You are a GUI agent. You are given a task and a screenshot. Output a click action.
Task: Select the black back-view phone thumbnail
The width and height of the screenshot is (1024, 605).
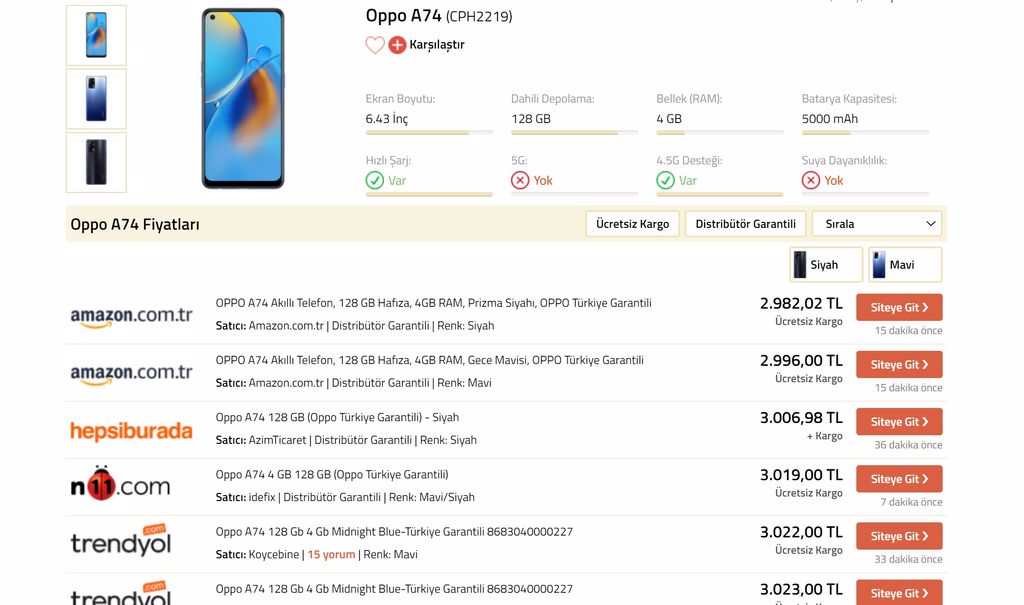coord(96,162)
